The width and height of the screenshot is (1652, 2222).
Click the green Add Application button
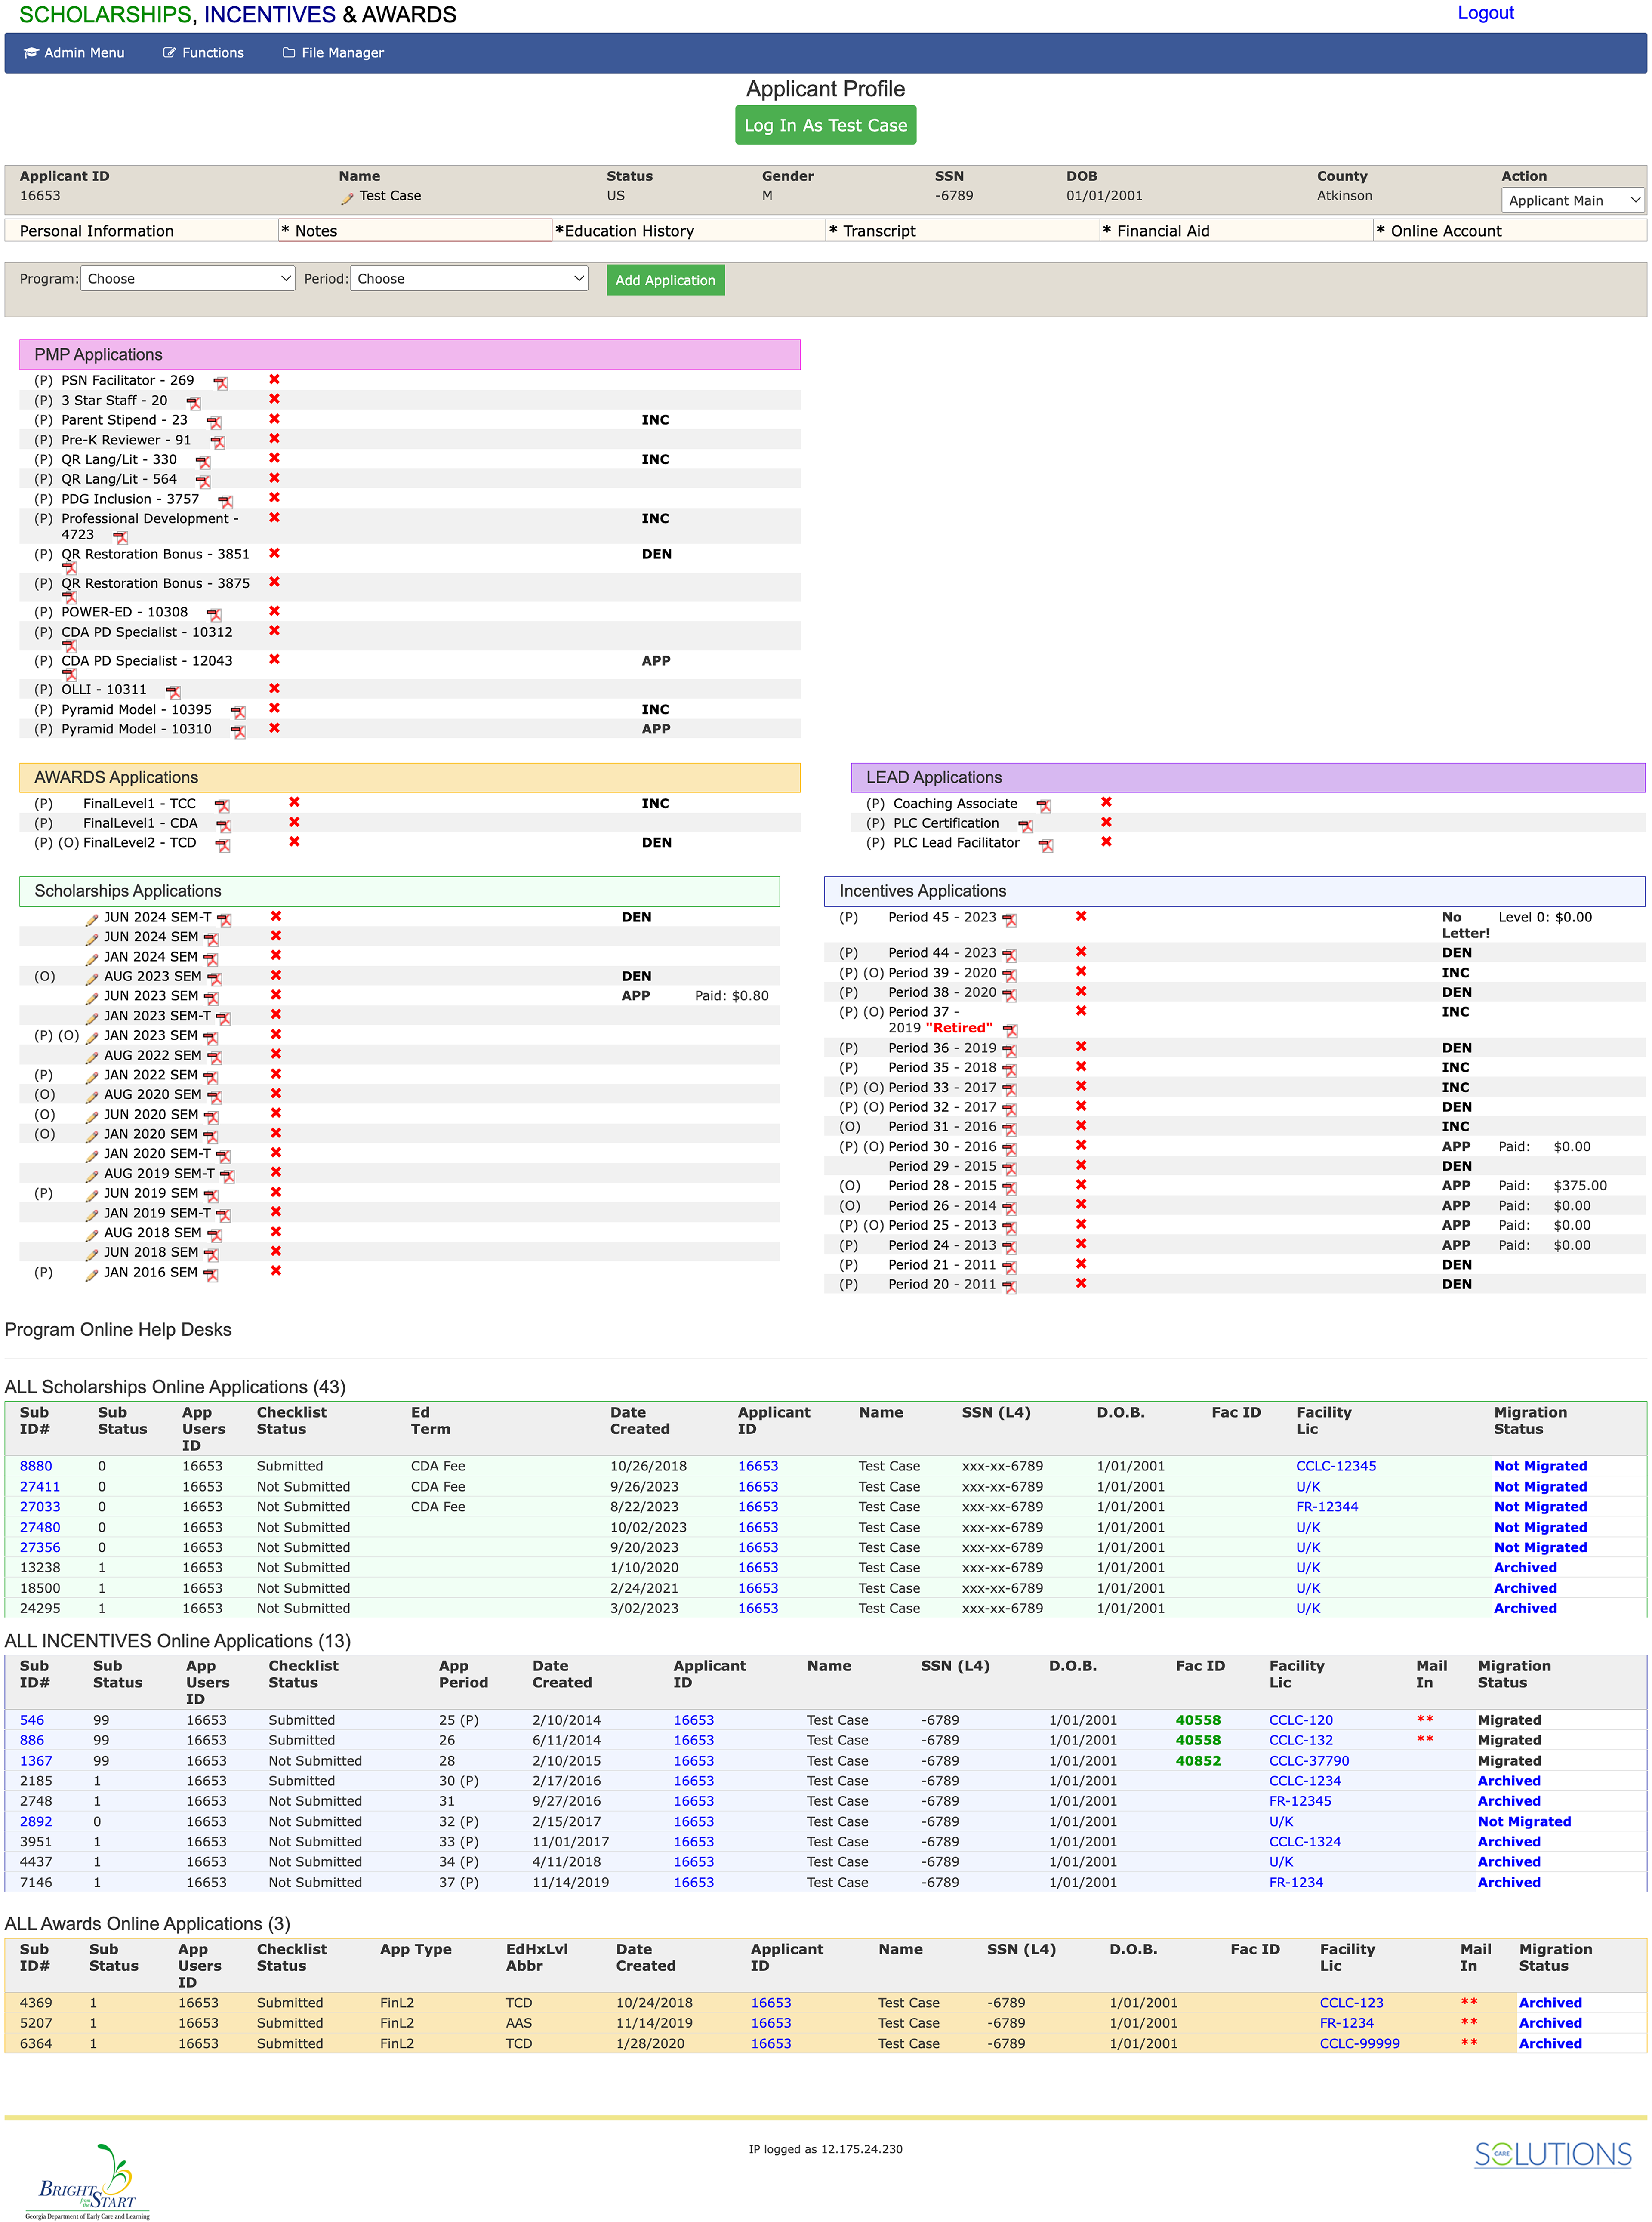665,280
